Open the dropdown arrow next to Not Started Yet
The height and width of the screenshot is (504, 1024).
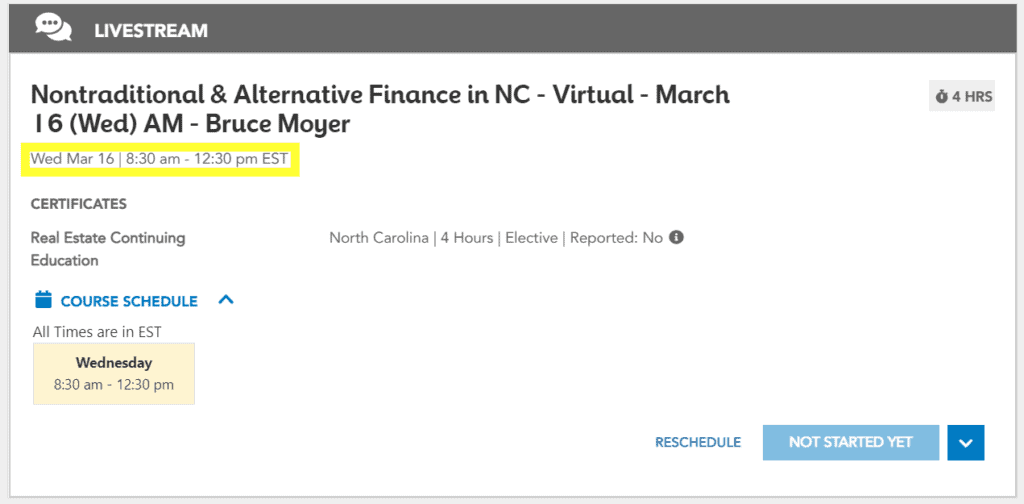click(965, 443)
